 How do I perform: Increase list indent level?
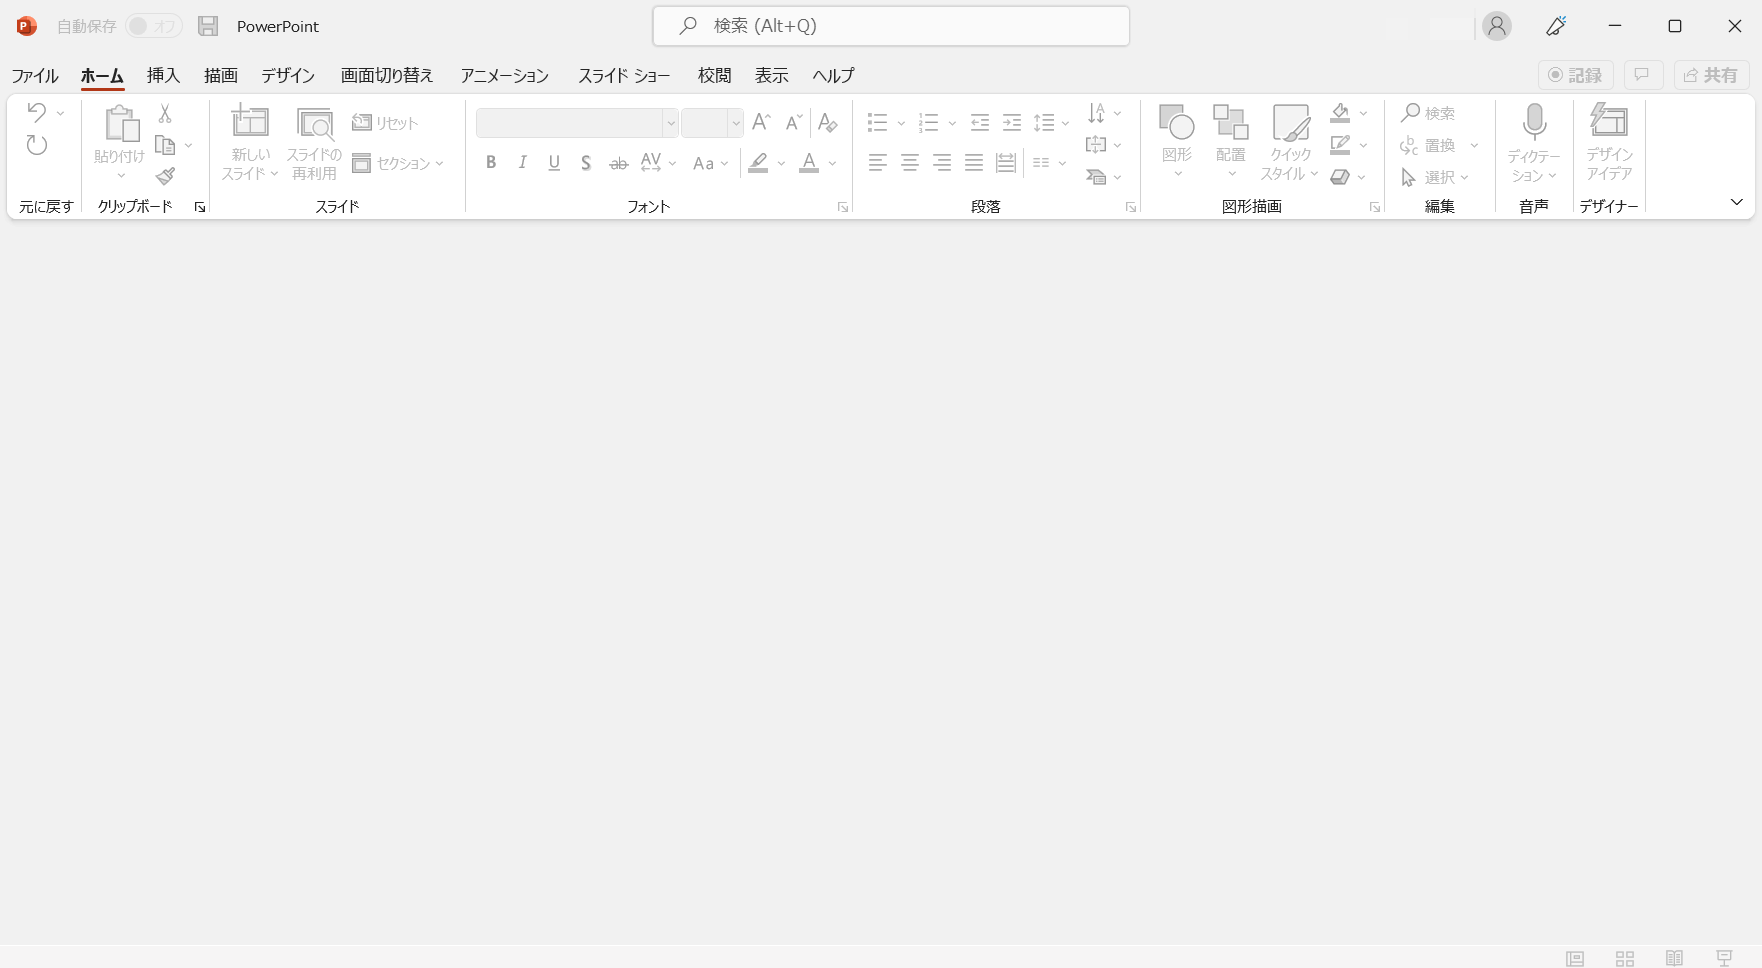click(x=1012, y=122)
